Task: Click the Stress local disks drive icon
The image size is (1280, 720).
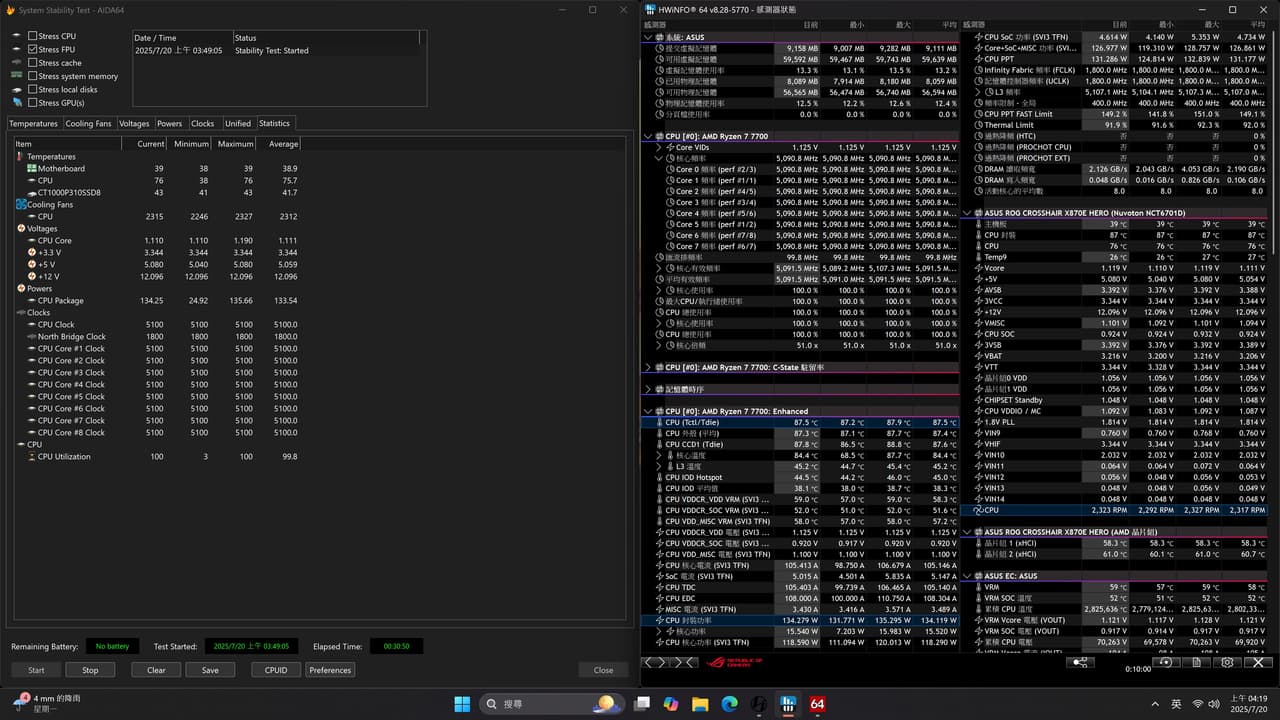Action: [x=17, y=90]
